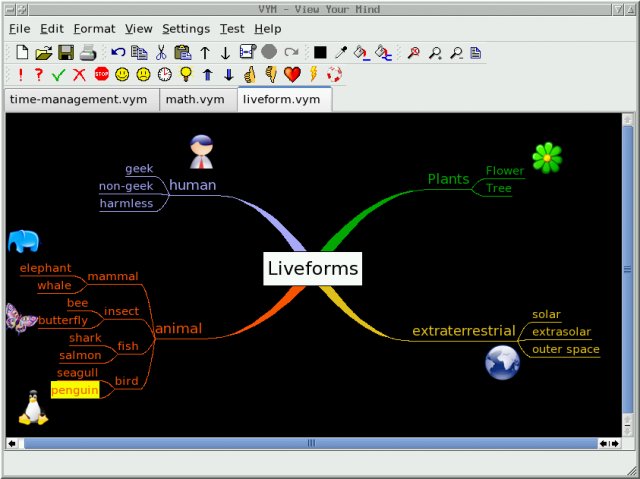Click the paint bucket color subtree icon

pos(383,53)
